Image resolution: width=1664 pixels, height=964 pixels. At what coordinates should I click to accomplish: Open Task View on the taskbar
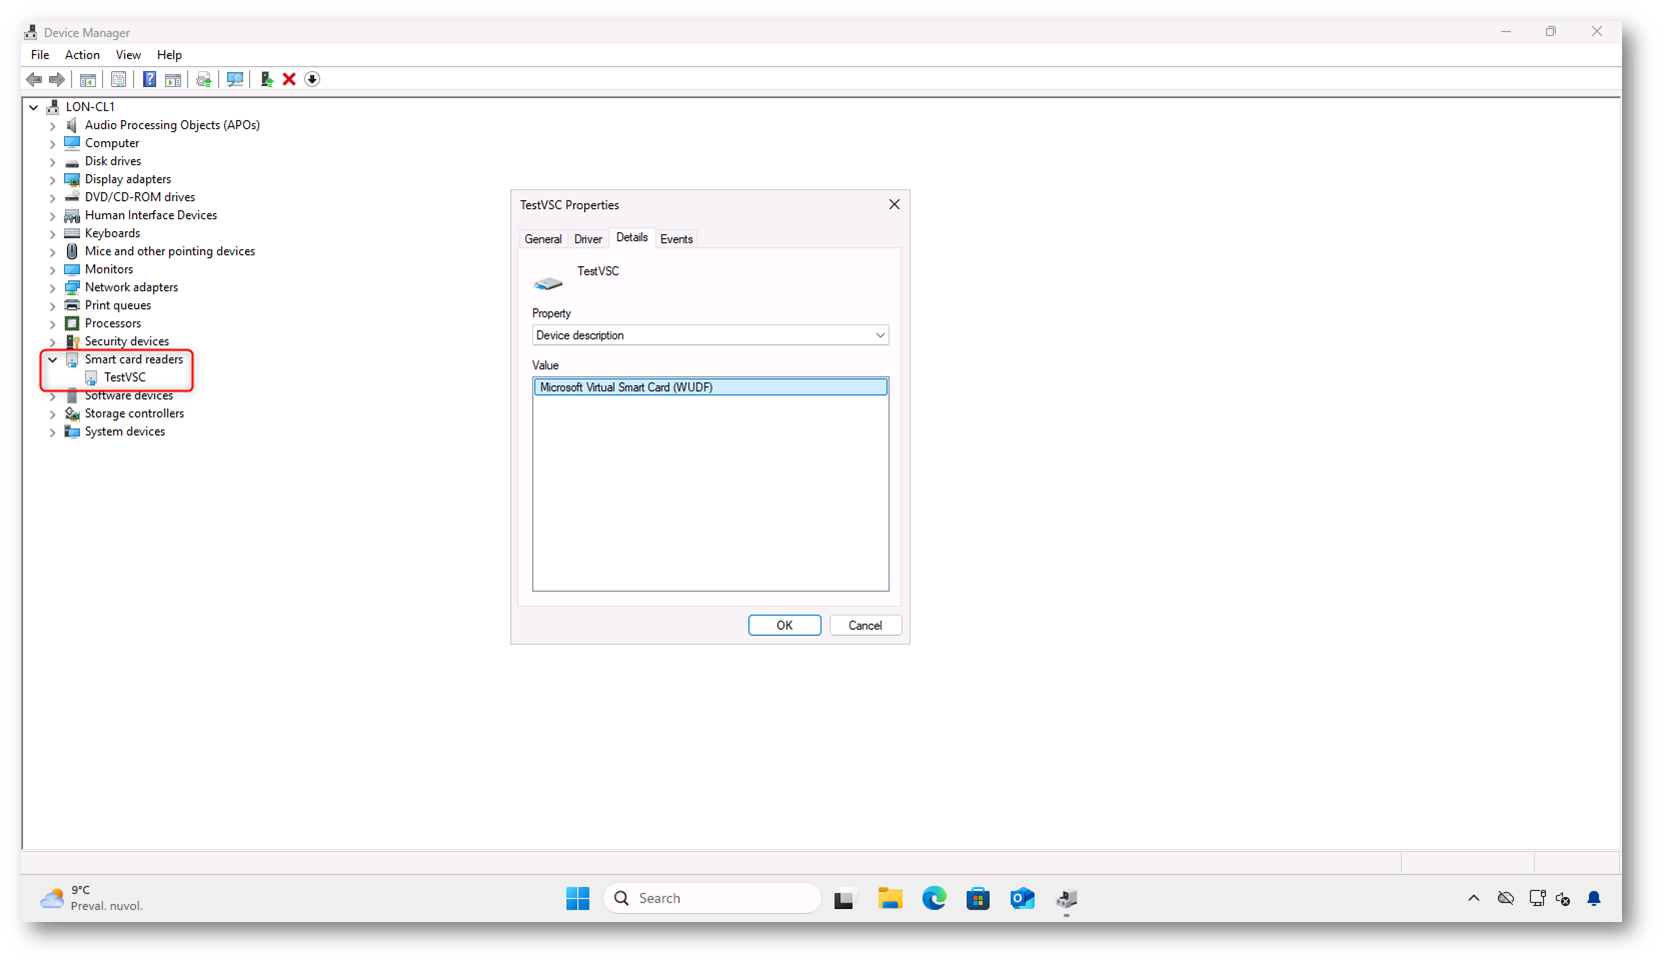(845, 899)
